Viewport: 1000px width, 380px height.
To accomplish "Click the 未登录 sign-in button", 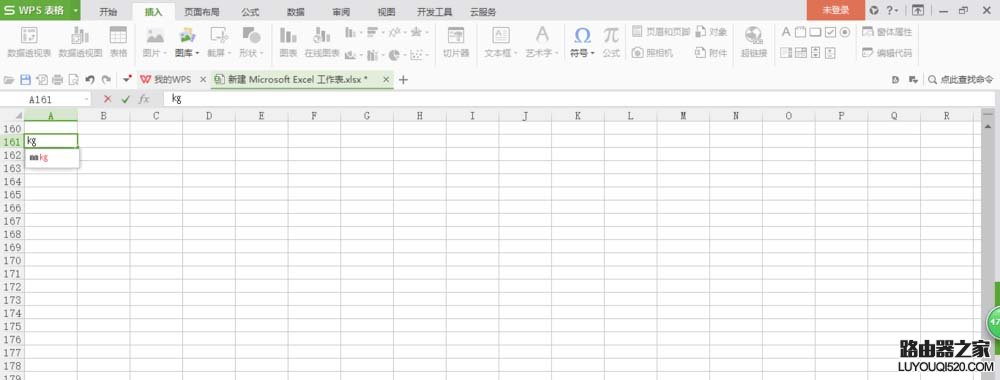I will (835, 10).
